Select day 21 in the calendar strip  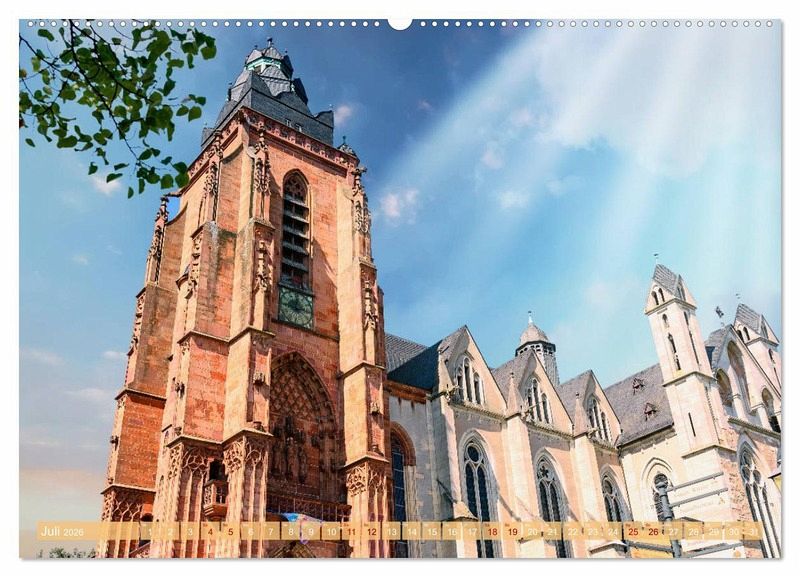pos(553,531)
